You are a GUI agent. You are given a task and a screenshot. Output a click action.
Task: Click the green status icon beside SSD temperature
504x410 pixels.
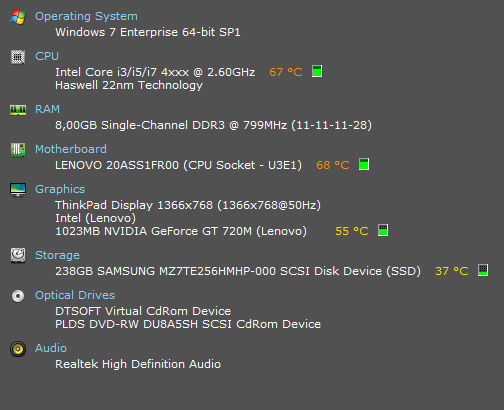pos(483,270)
